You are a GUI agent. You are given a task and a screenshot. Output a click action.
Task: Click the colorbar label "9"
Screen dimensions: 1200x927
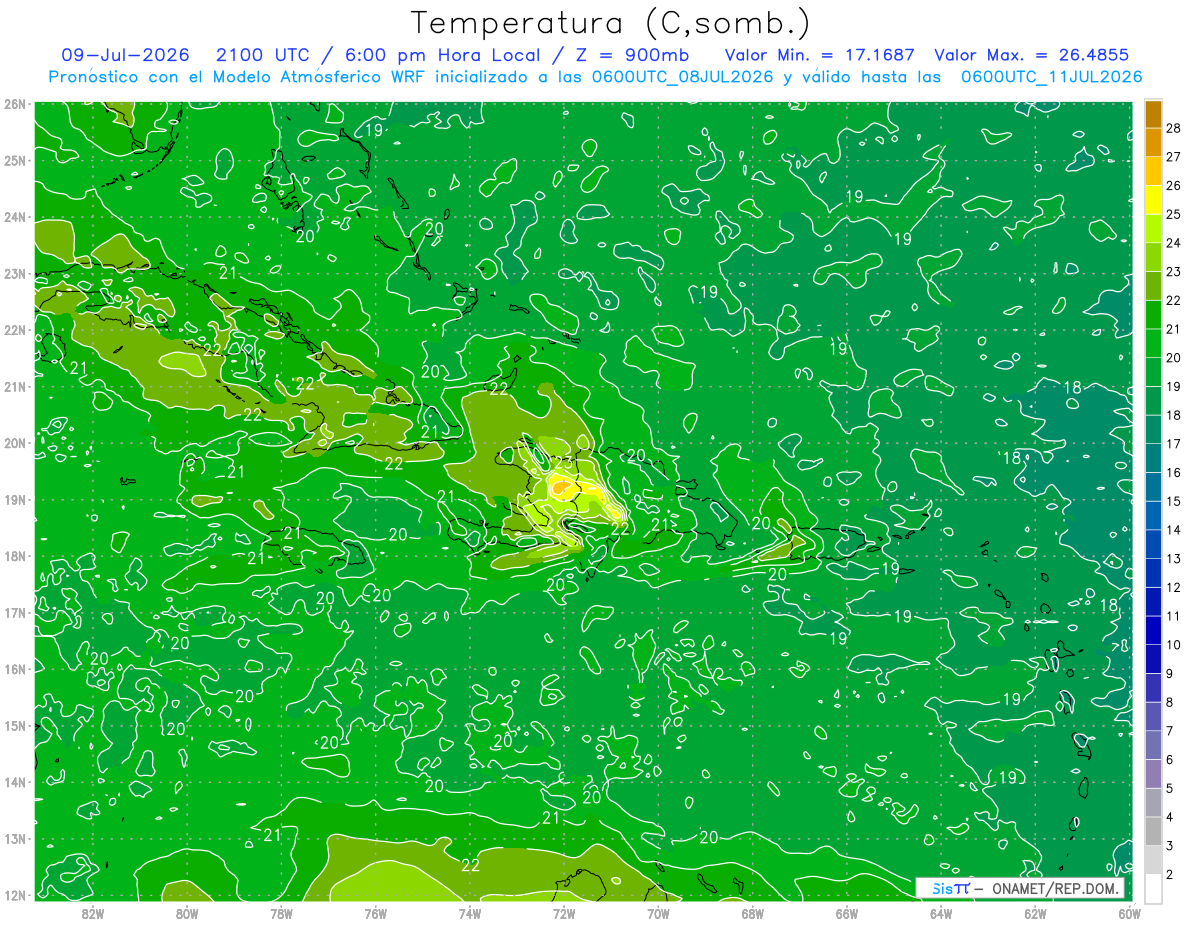(x=1169, y=674)
